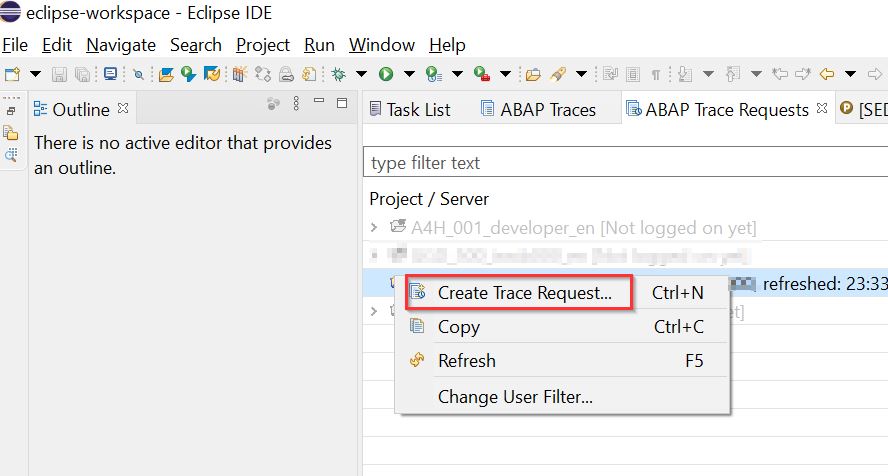Open the File menu
Screen dimensions: 888x476
click(15, 45)
